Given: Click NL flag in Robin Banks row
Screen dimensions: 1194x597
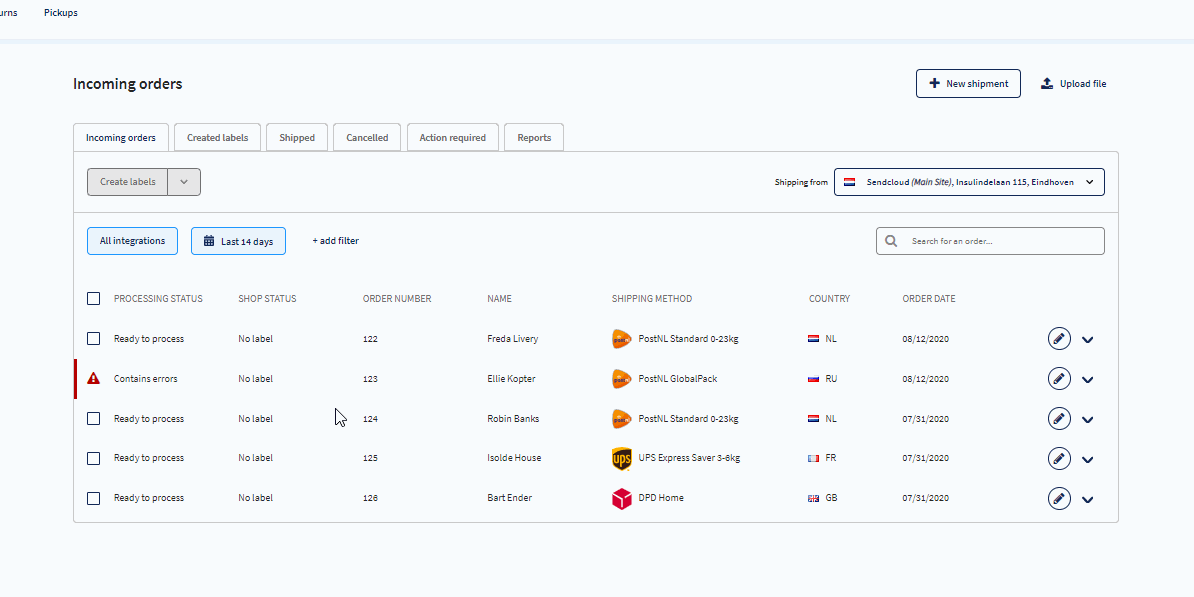Looking at the screenshot, I should click(813, 419).
